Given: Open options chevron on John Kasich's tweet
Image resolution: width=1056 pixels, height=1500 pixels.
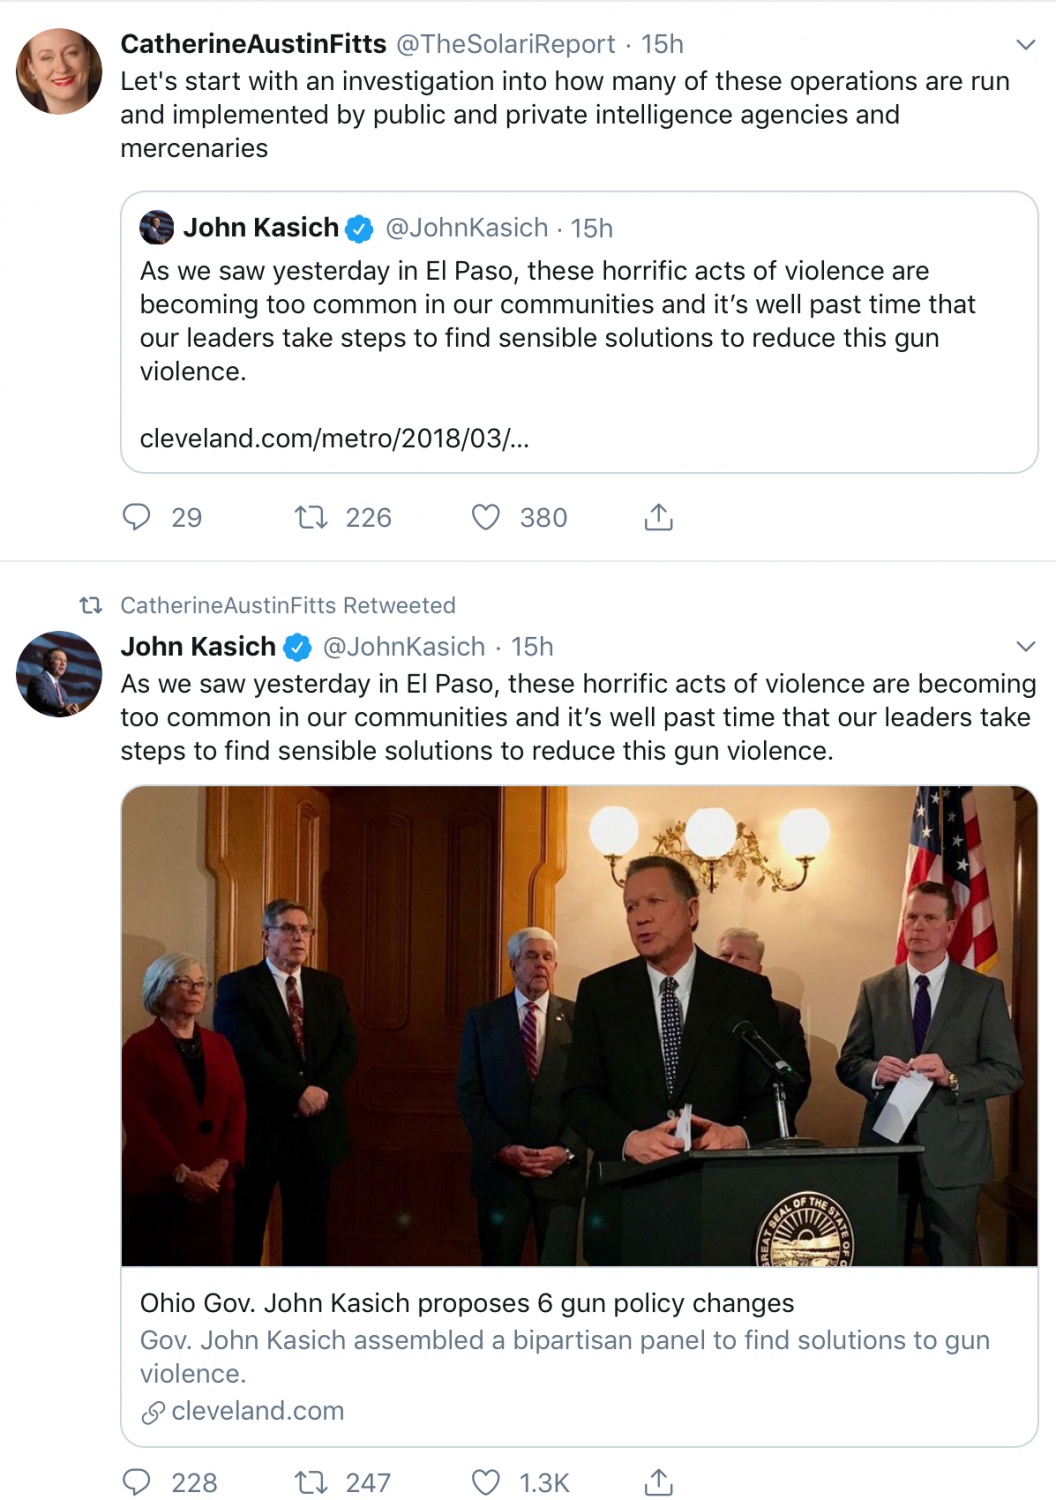Looking at the screenshot, I should pyautogui.click(x=1025, y=646).
